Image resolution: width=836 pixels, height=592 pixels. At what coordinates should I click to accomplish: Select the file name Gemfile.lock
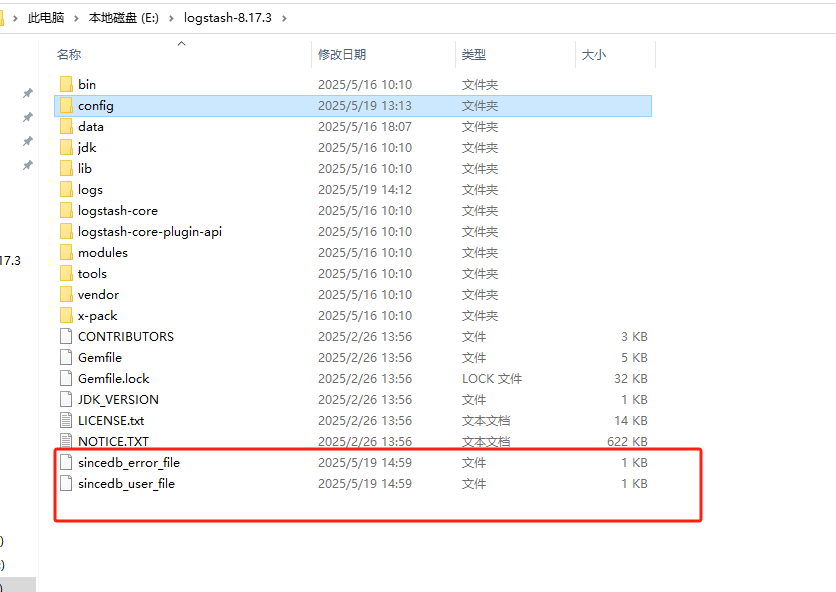pos(114,379)
